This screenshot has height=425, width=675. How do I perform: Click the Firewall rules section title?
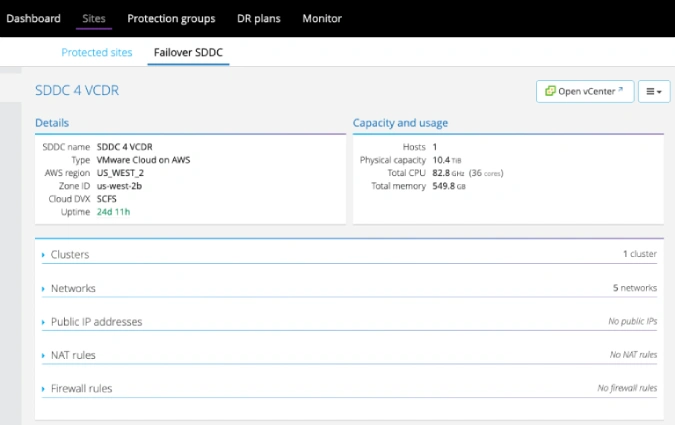coord(81,388)
